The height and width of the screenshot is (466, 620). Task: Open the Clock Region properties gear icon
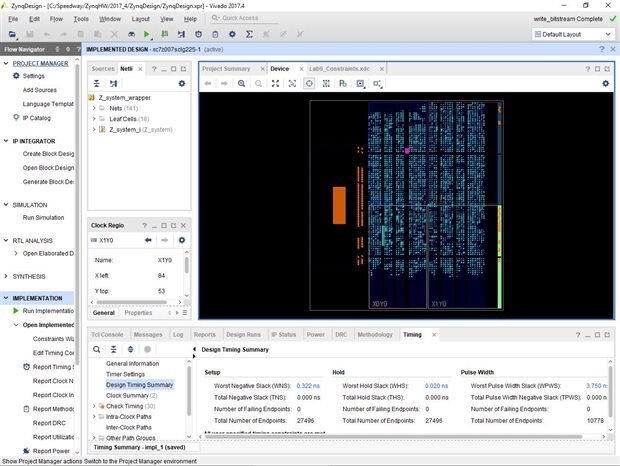tap(181, 240)
